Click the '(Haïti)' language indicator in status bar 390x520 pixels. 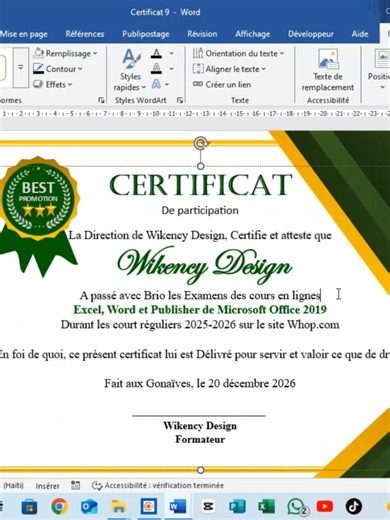pyautogui.click(x=13, y=486)
